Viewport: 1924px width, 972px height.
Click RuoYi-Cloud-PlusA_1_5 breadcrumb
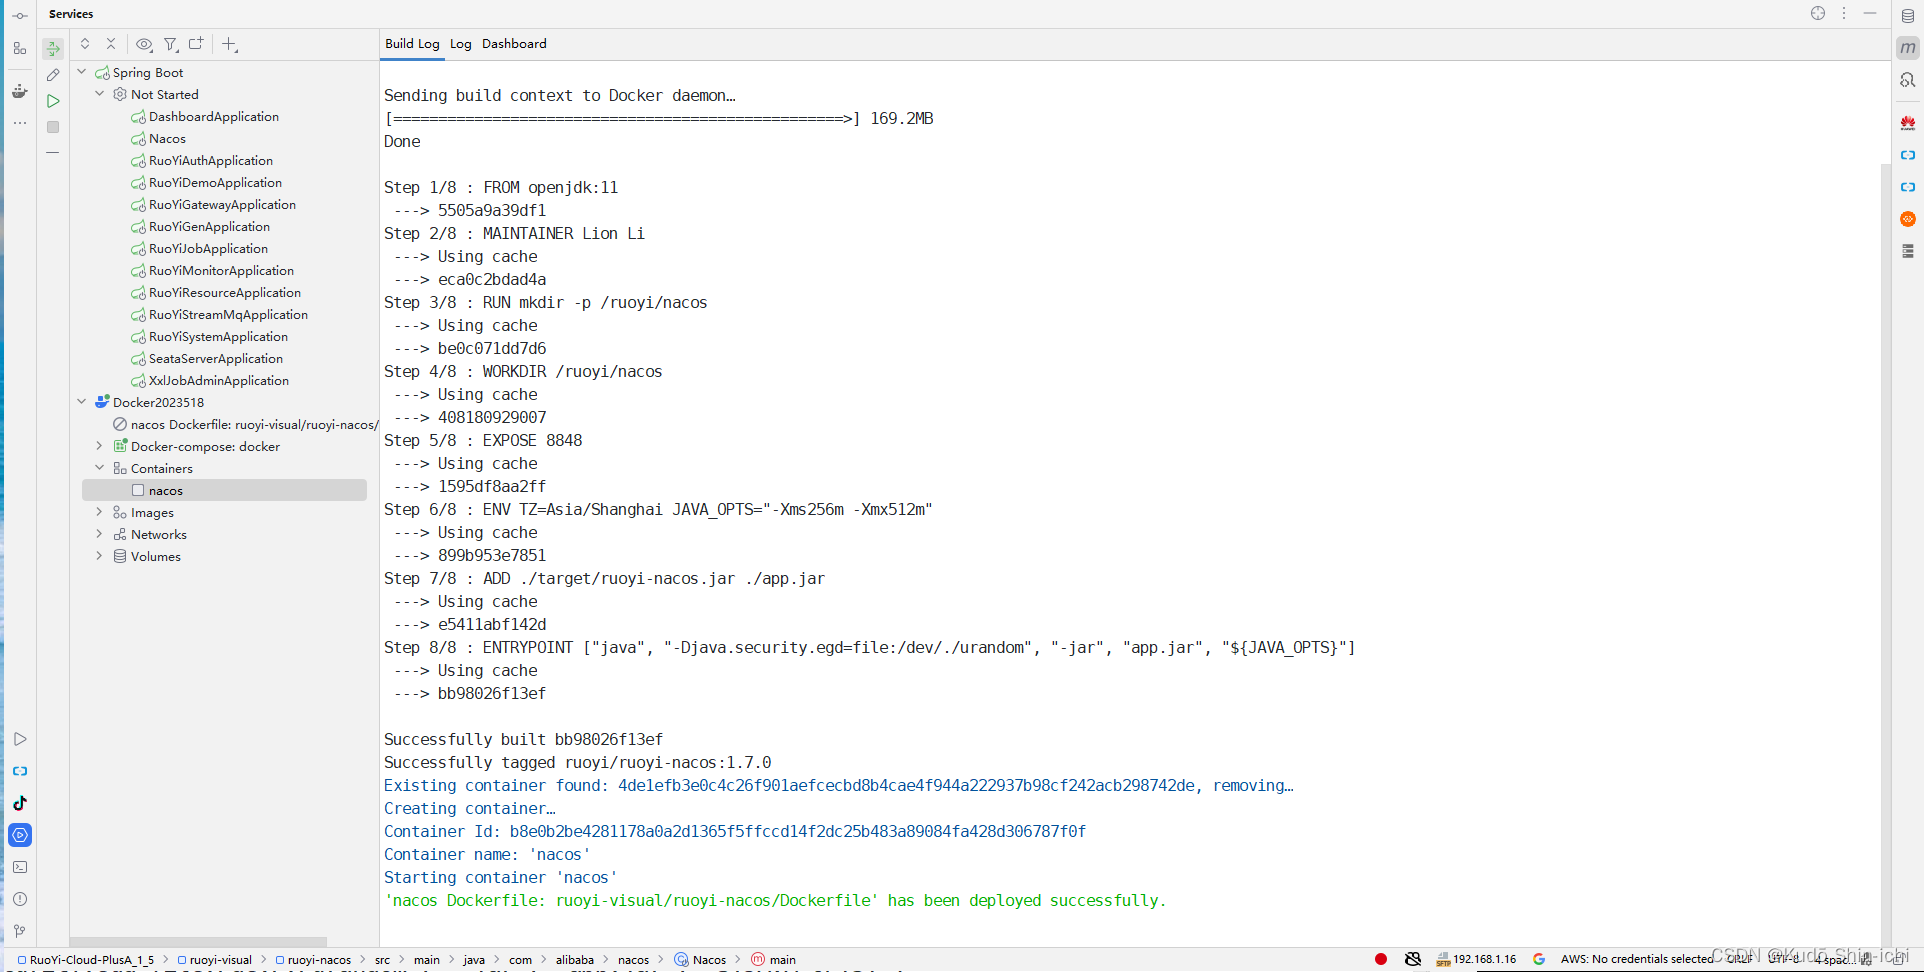tap(85, 960)
